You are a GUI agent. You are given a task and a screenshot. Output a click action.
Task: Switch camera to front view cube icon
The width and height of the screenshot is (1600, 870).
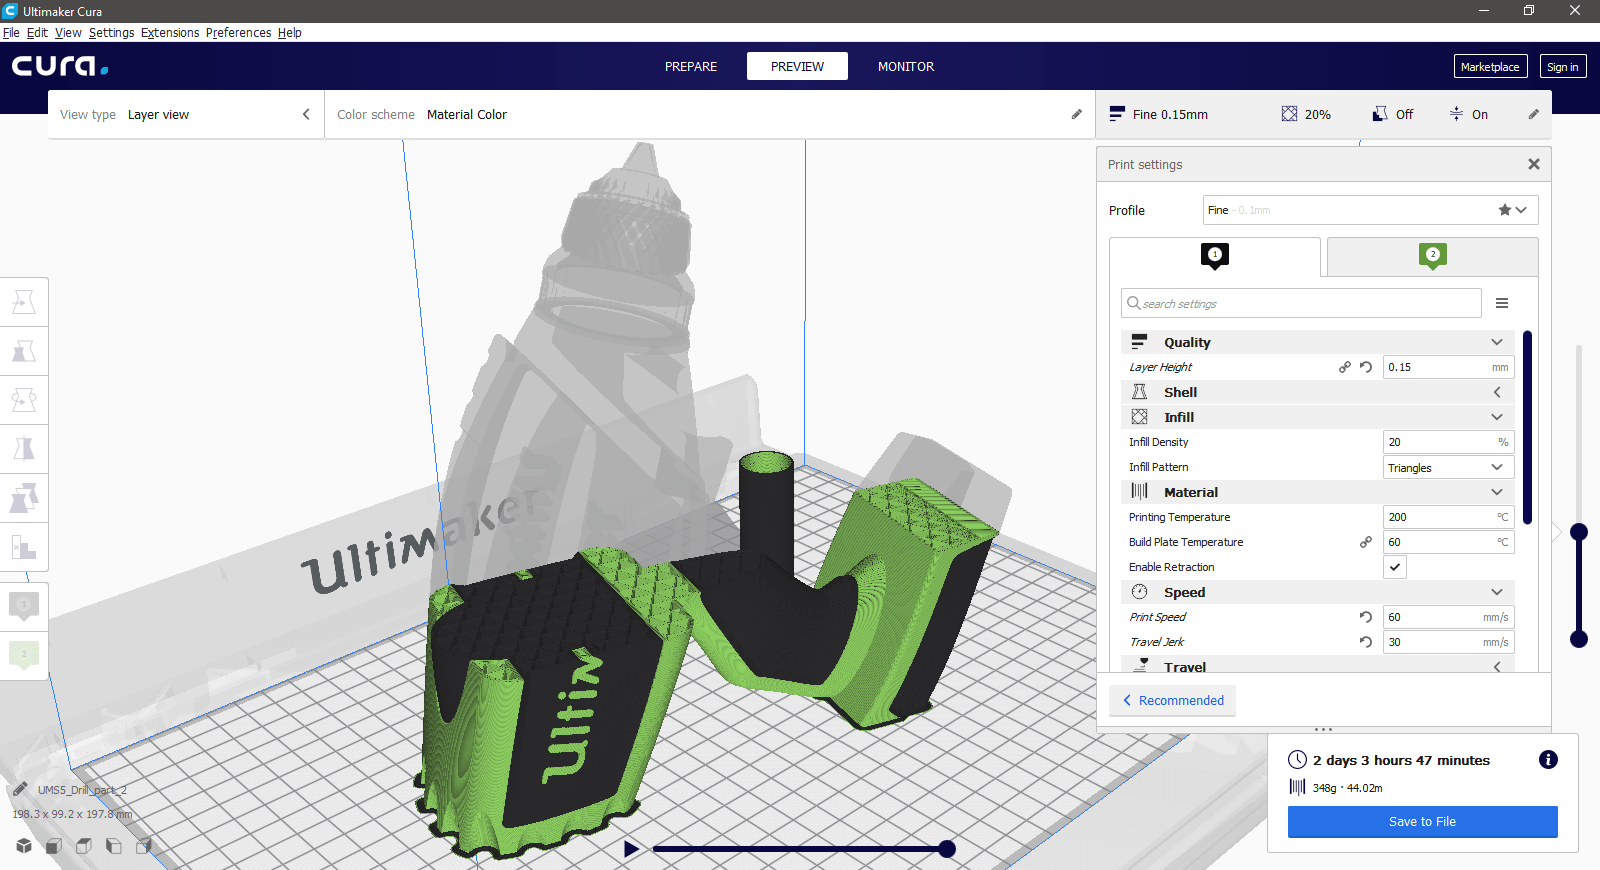coord(54,846)
